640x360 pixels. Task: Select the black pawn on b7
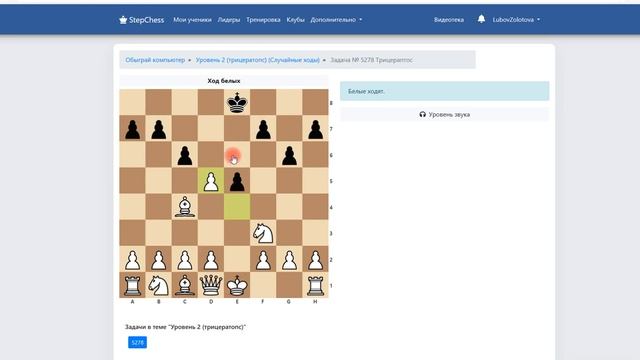point(159,129)
